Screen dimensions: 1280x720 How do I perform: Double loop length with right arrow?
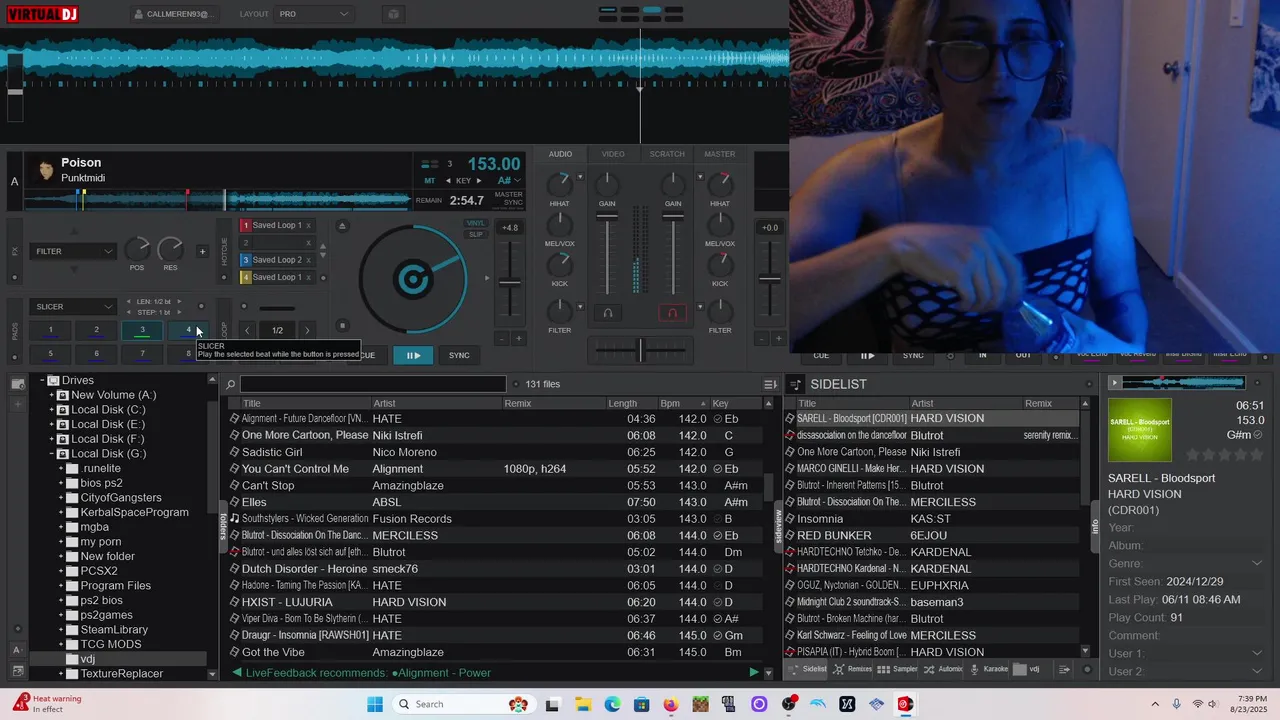[307, 330]
